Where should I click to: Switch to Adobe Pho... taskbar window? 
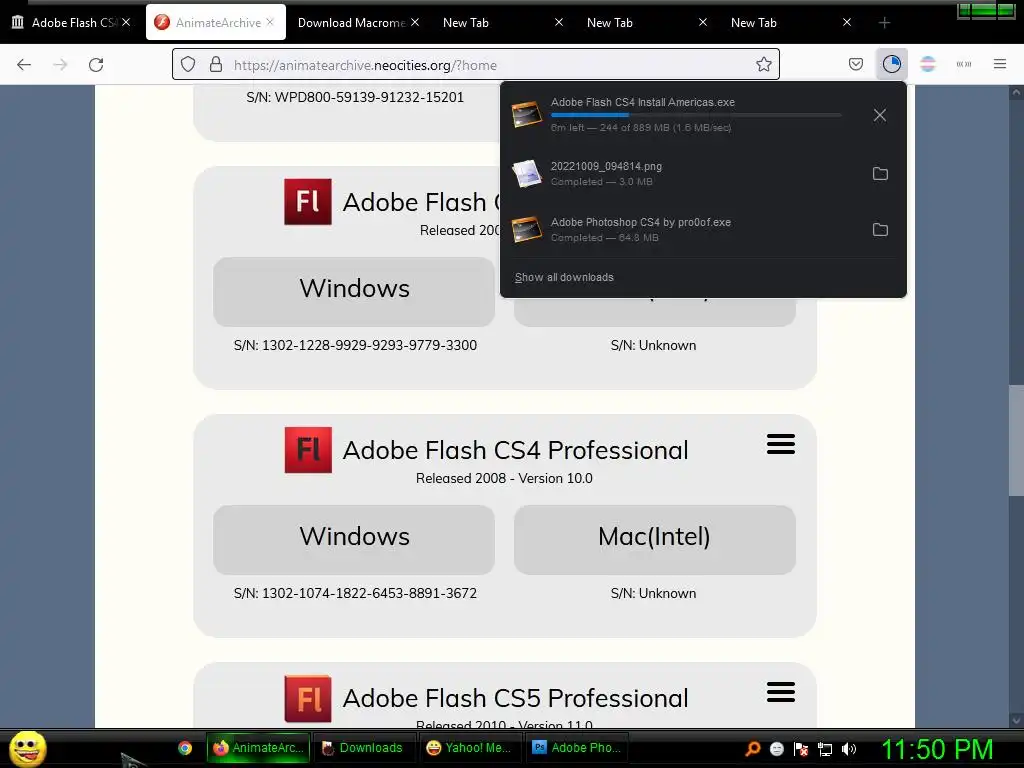point(577,748)
